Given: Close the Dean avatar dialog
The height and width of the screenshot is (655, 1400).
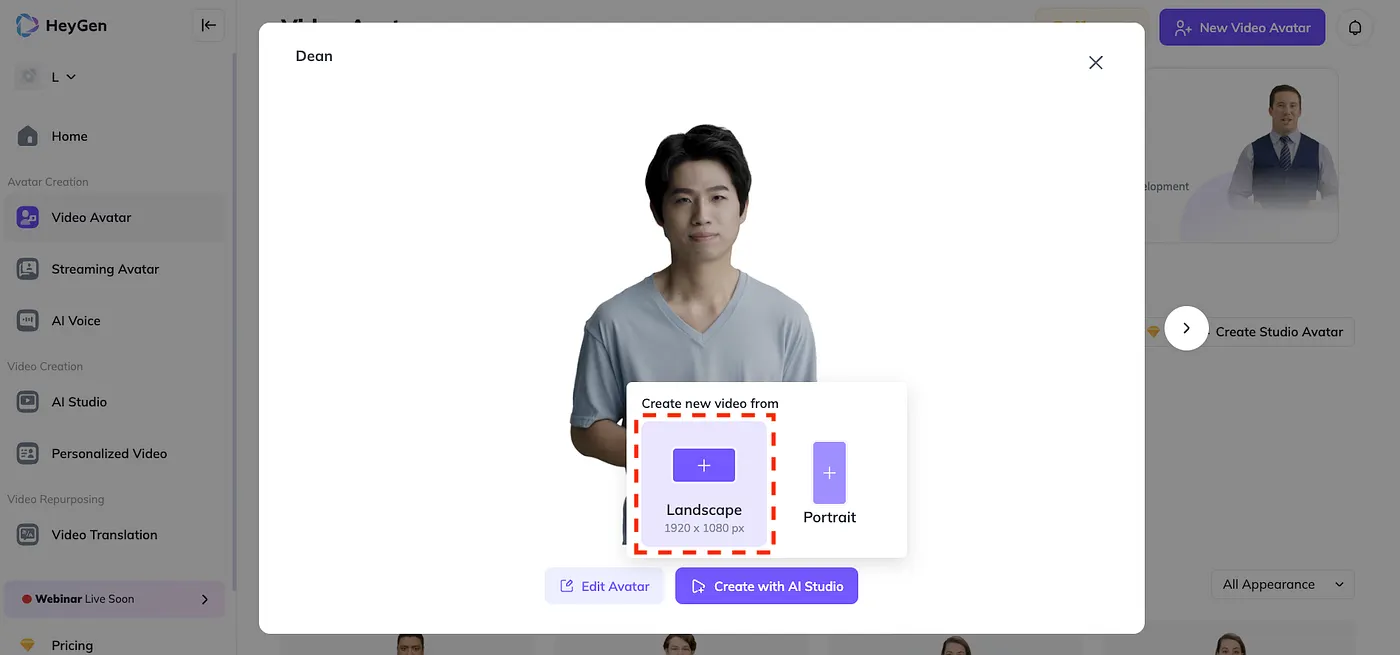Looking at the screenshot, I should (1096, 62).
